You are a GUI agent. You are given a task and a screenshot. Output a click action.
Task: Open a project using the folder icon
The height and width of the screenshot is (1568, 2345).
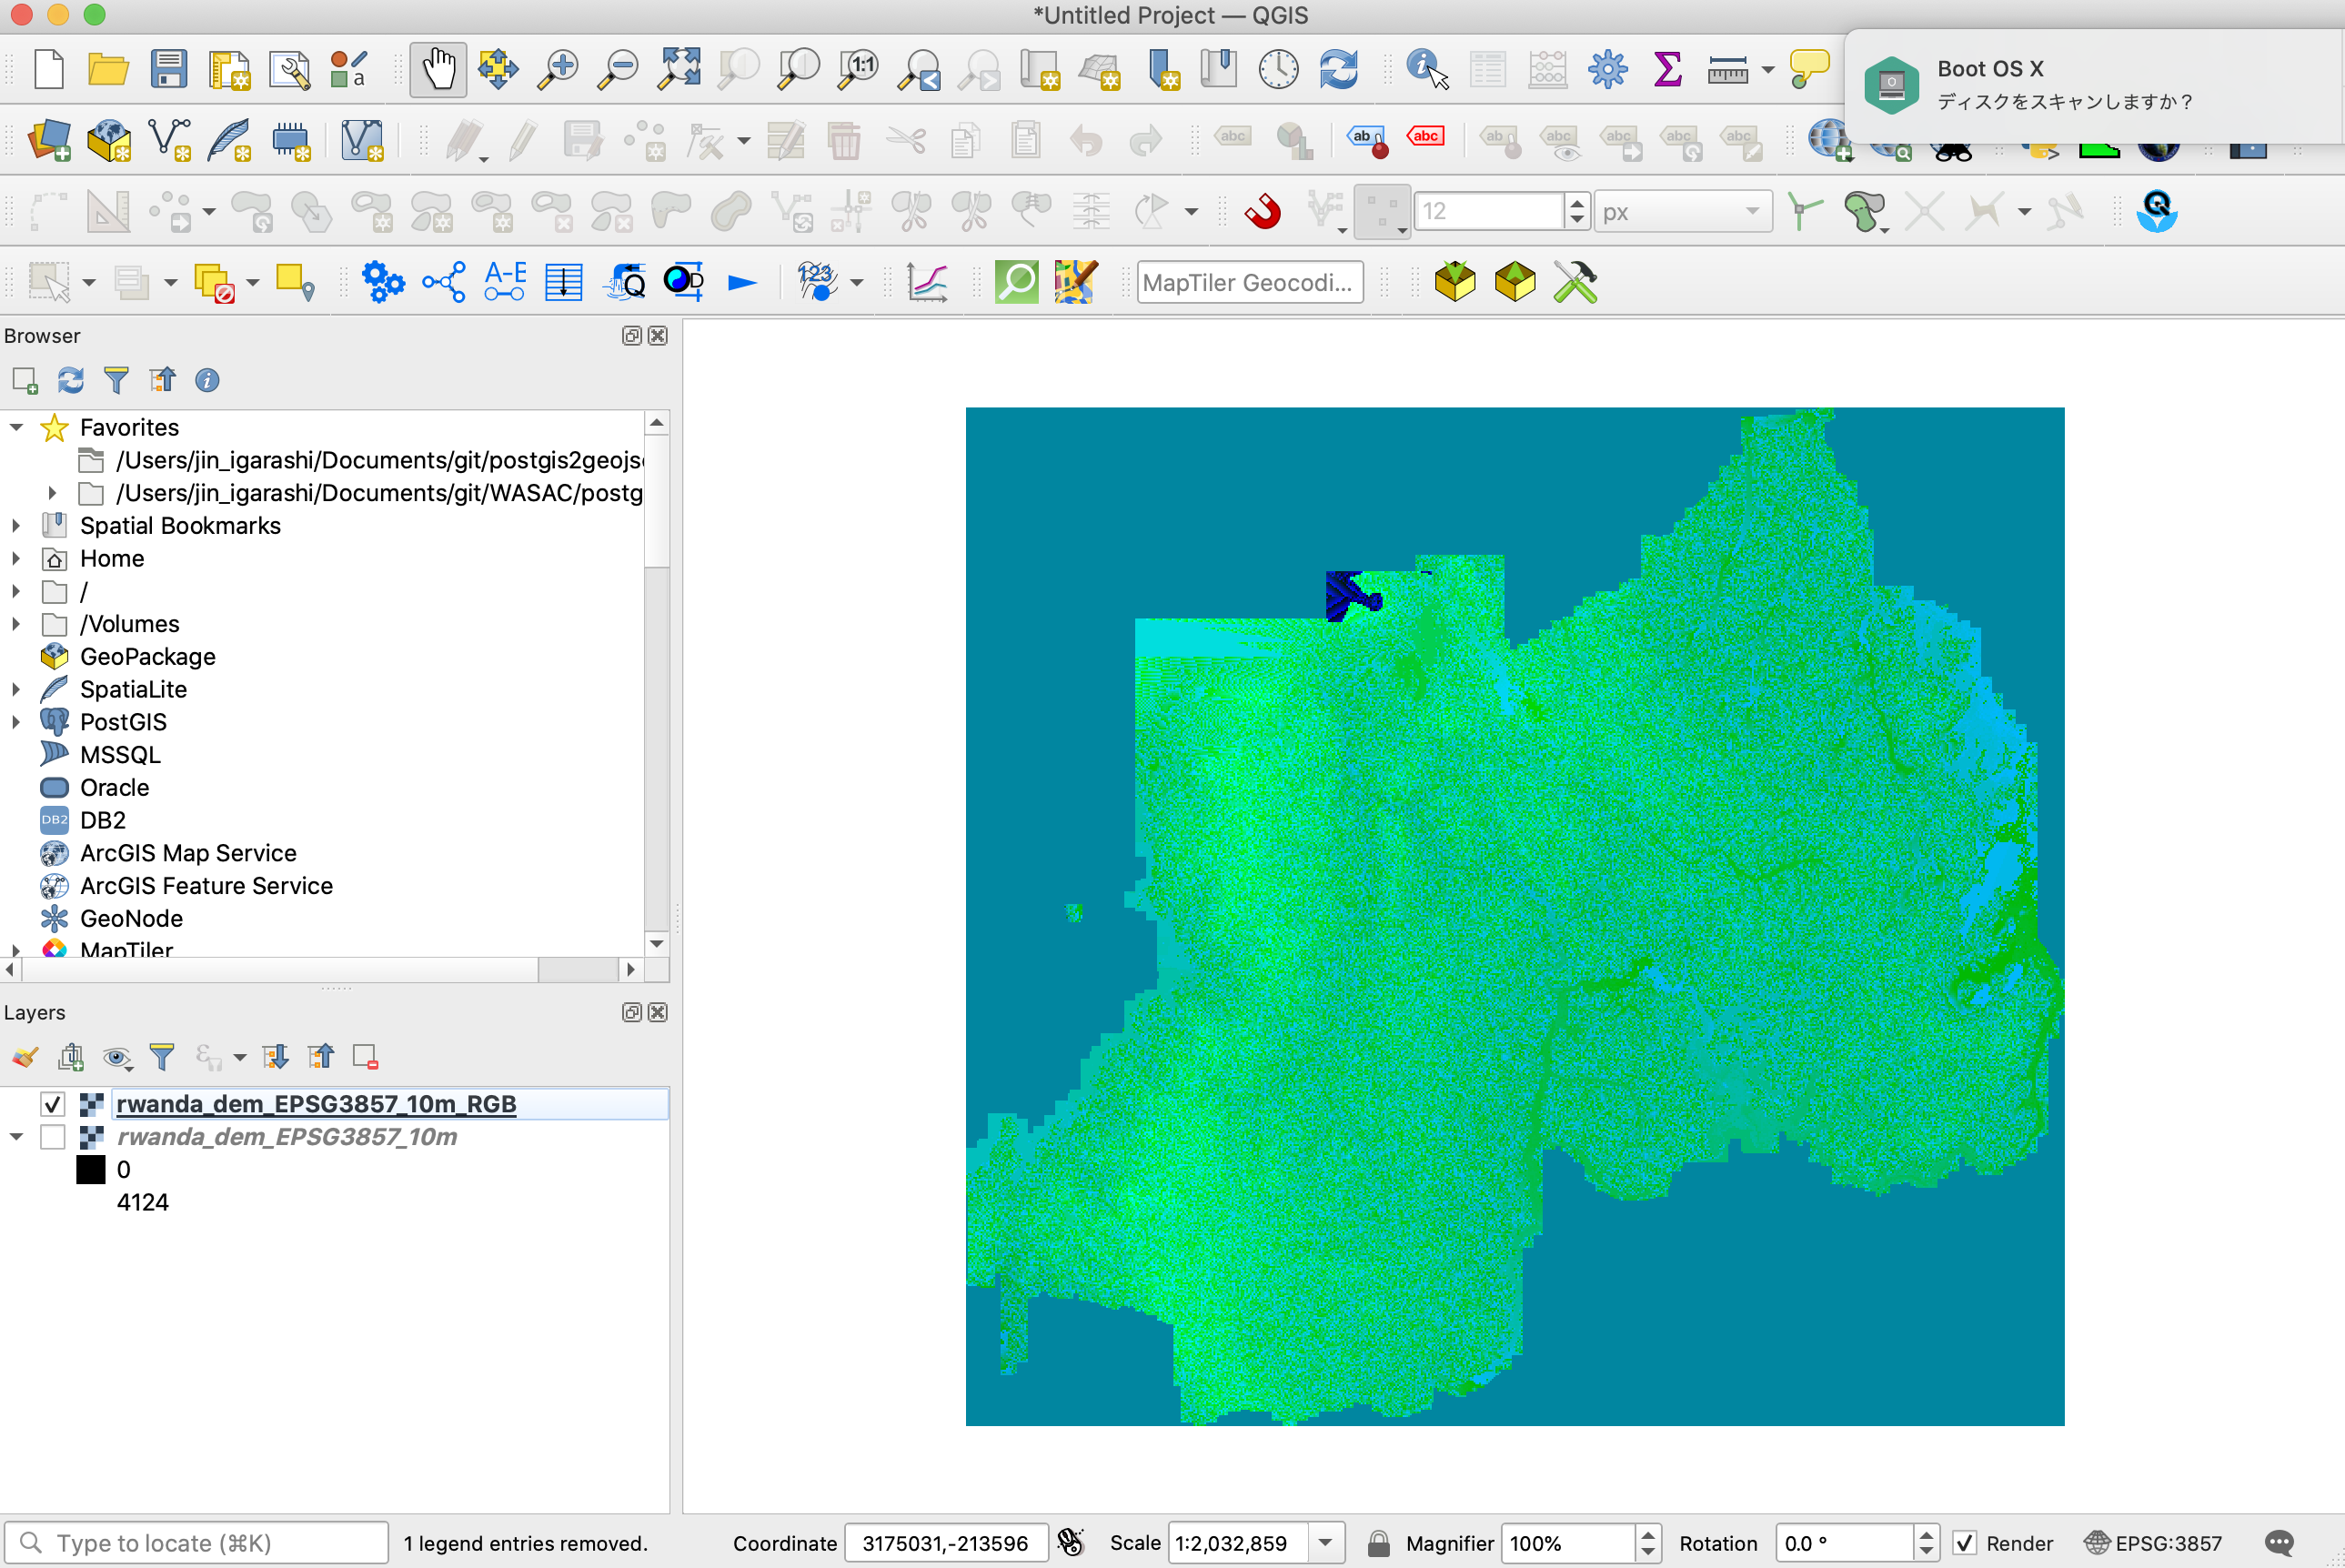click(108, 69)
